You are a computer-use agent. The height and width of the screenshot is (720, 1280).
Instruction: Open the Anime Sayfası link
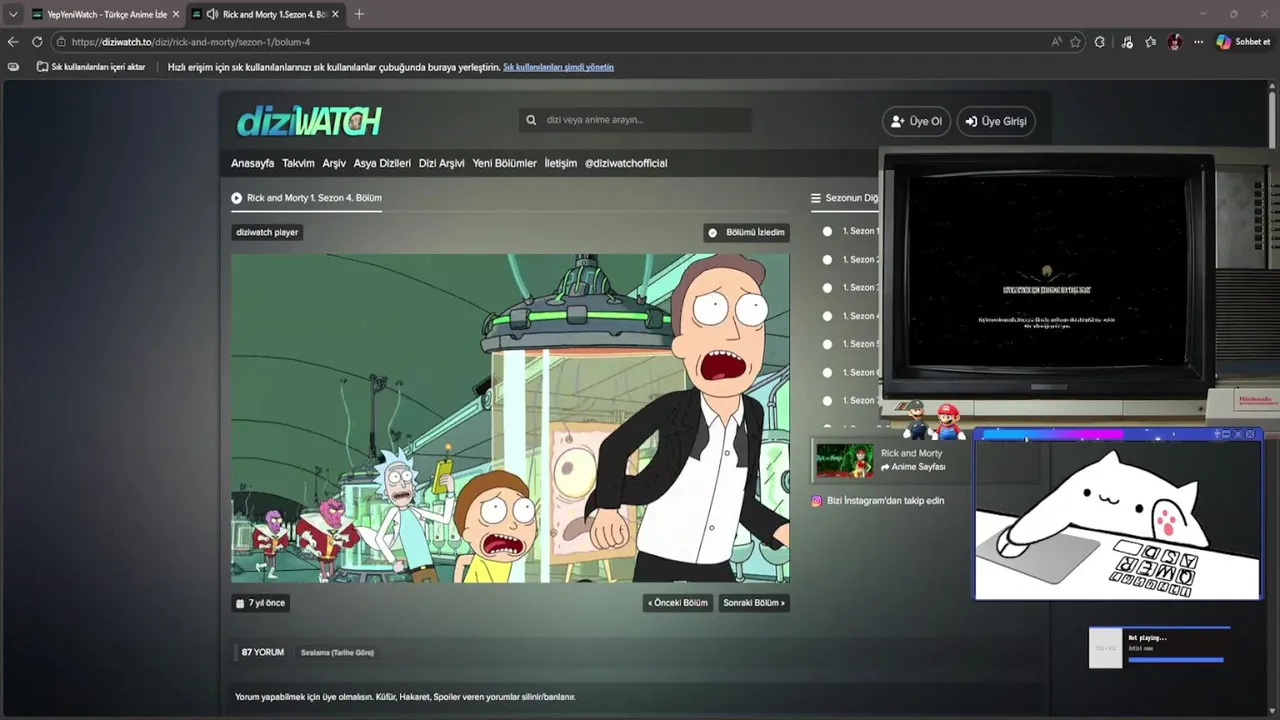point(913,467)
